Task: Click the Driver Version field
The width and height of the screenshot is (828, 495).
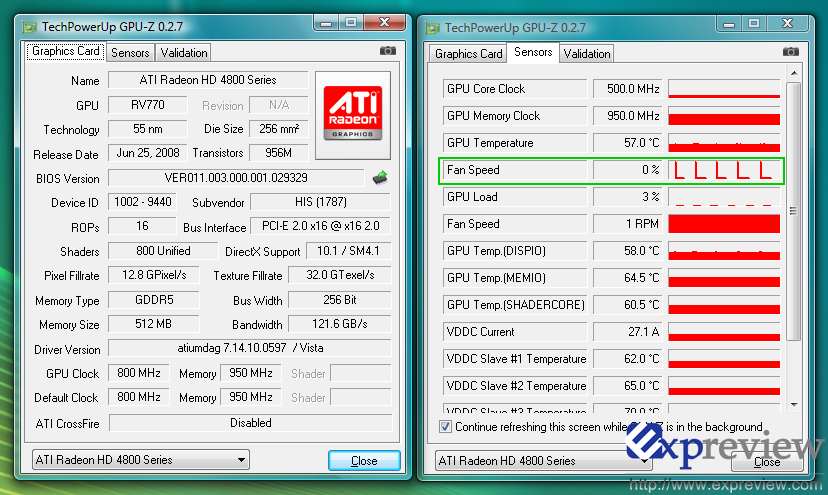Action: pos(250,348)
